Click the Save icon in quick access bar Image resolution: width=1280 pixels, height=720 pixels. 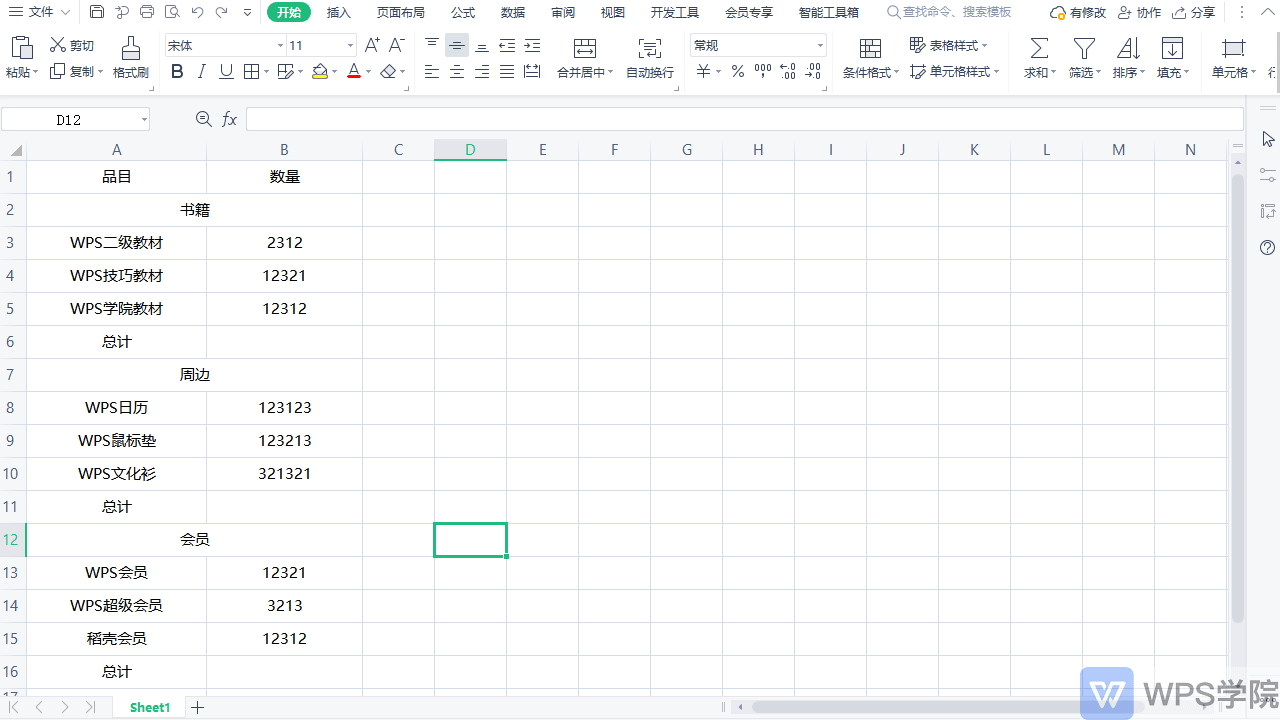[x=97, y=12]
